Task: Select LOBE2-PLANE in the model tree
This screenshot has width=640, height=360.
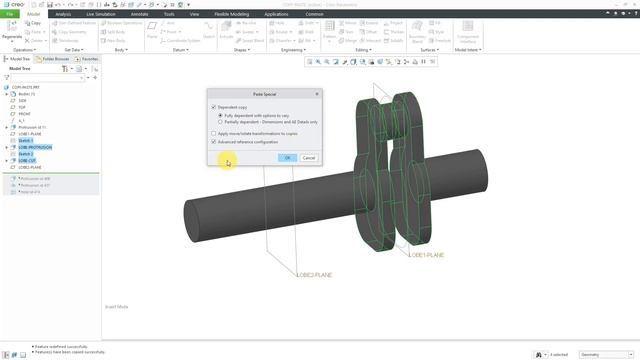Action: (30, 167)
